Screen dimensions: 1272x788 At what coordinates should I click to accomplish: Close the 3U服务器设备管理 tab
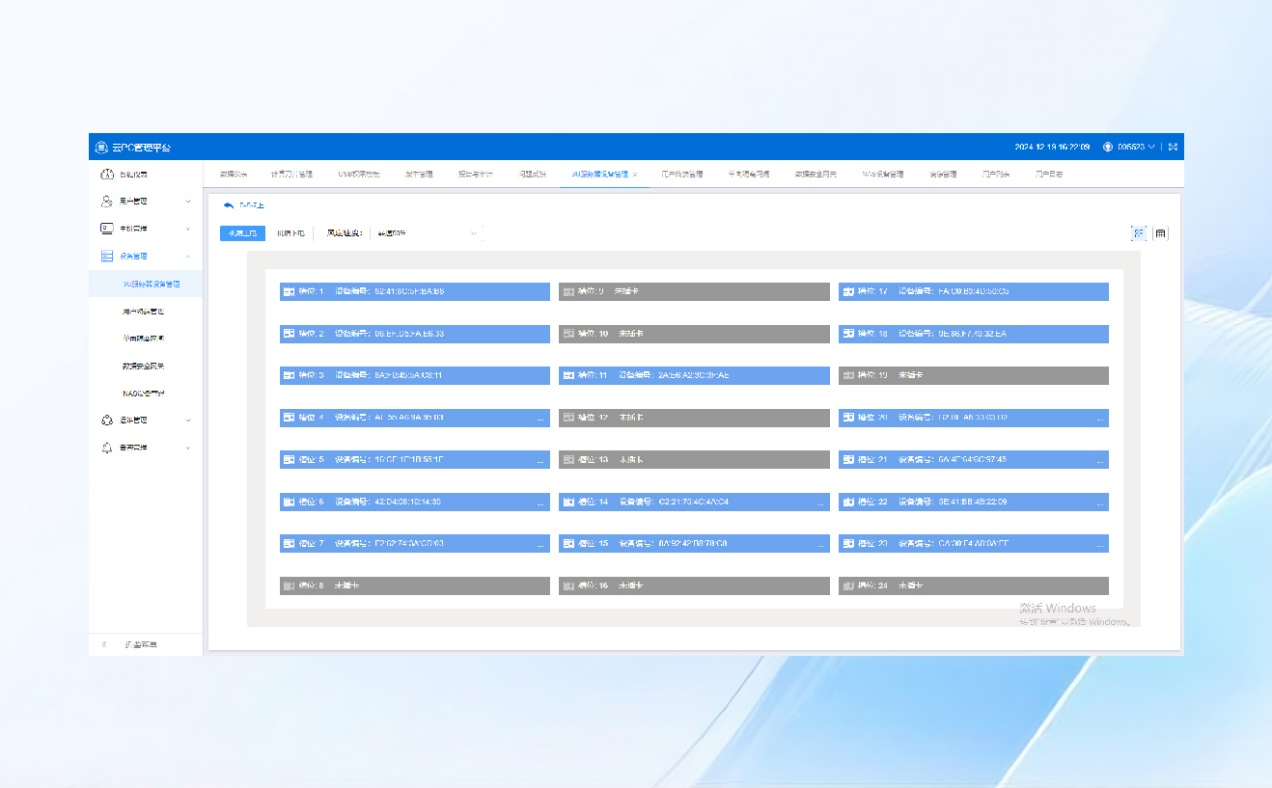coord(635,174)
